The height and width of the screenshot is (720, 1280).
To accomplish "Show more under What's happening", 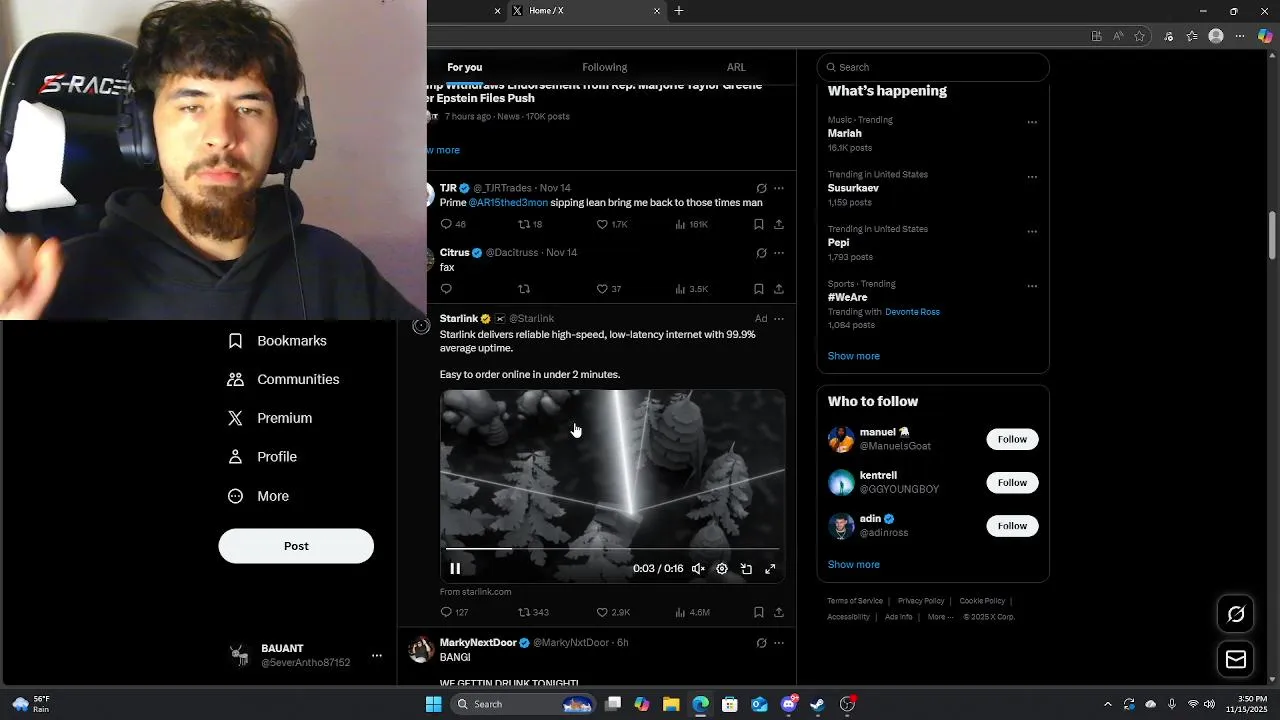I will (x=854, y=356).
